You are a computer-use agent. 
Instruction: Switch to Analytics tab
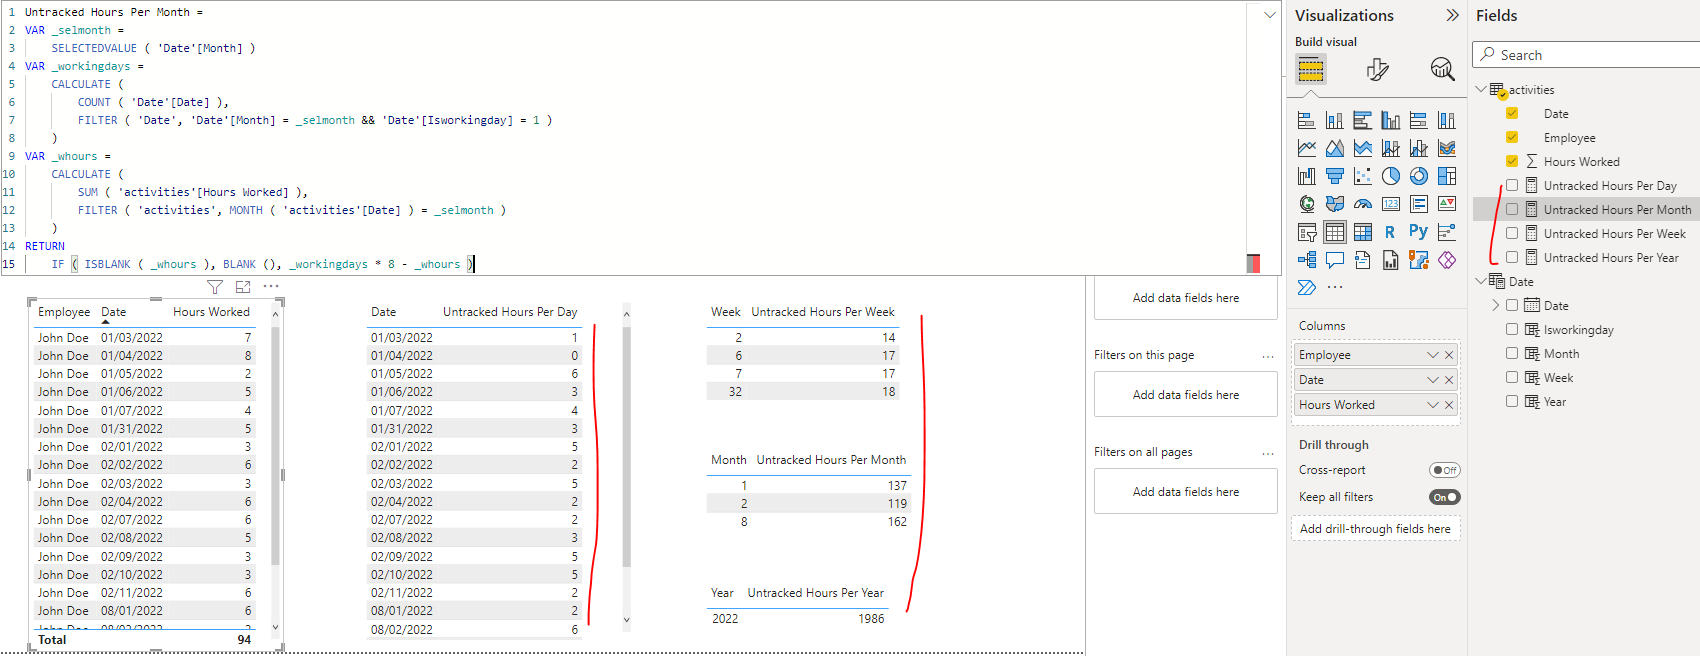click(1442, 69)
